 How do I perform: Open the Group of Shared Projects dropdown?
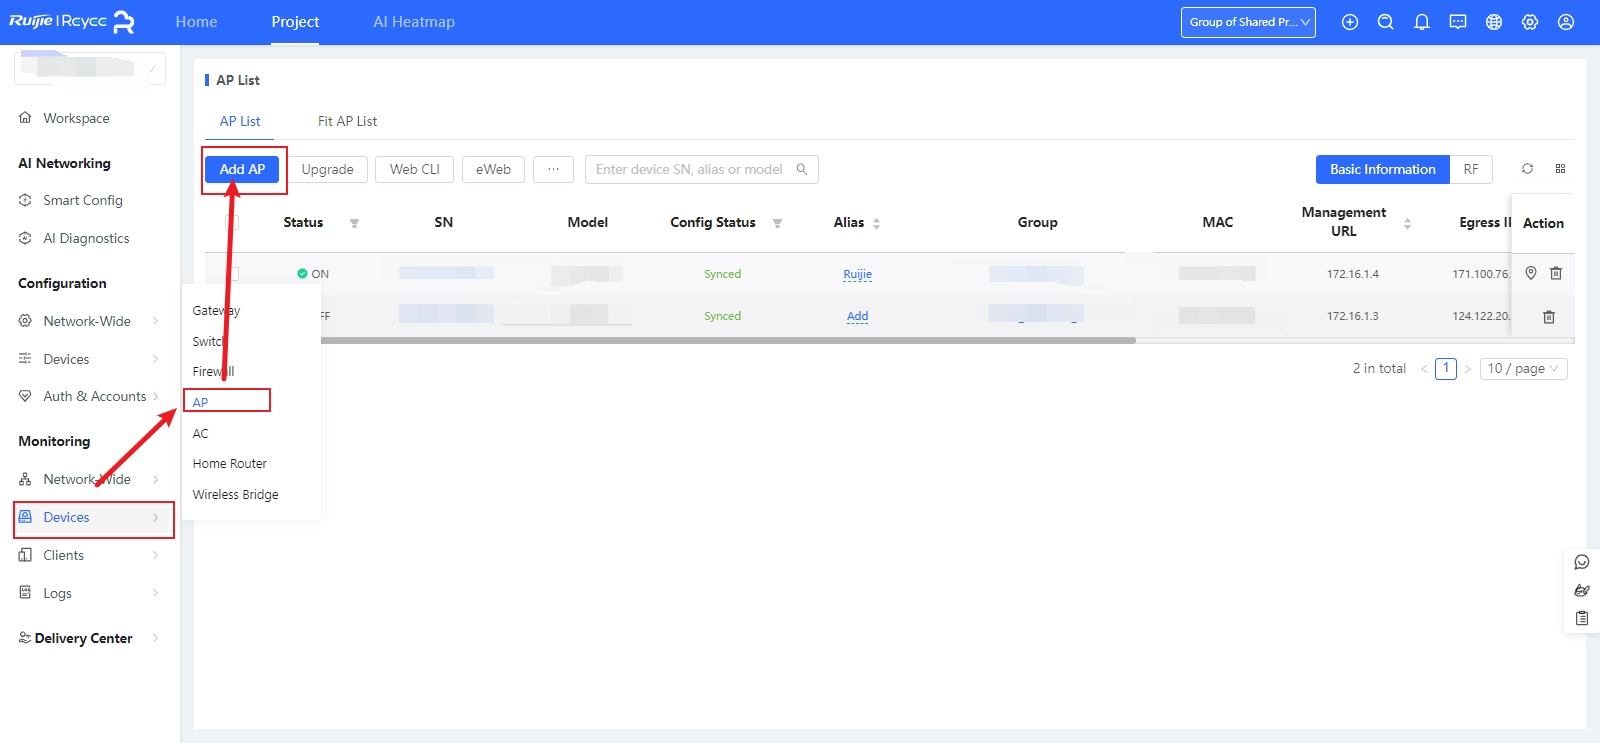[1248, 22]
